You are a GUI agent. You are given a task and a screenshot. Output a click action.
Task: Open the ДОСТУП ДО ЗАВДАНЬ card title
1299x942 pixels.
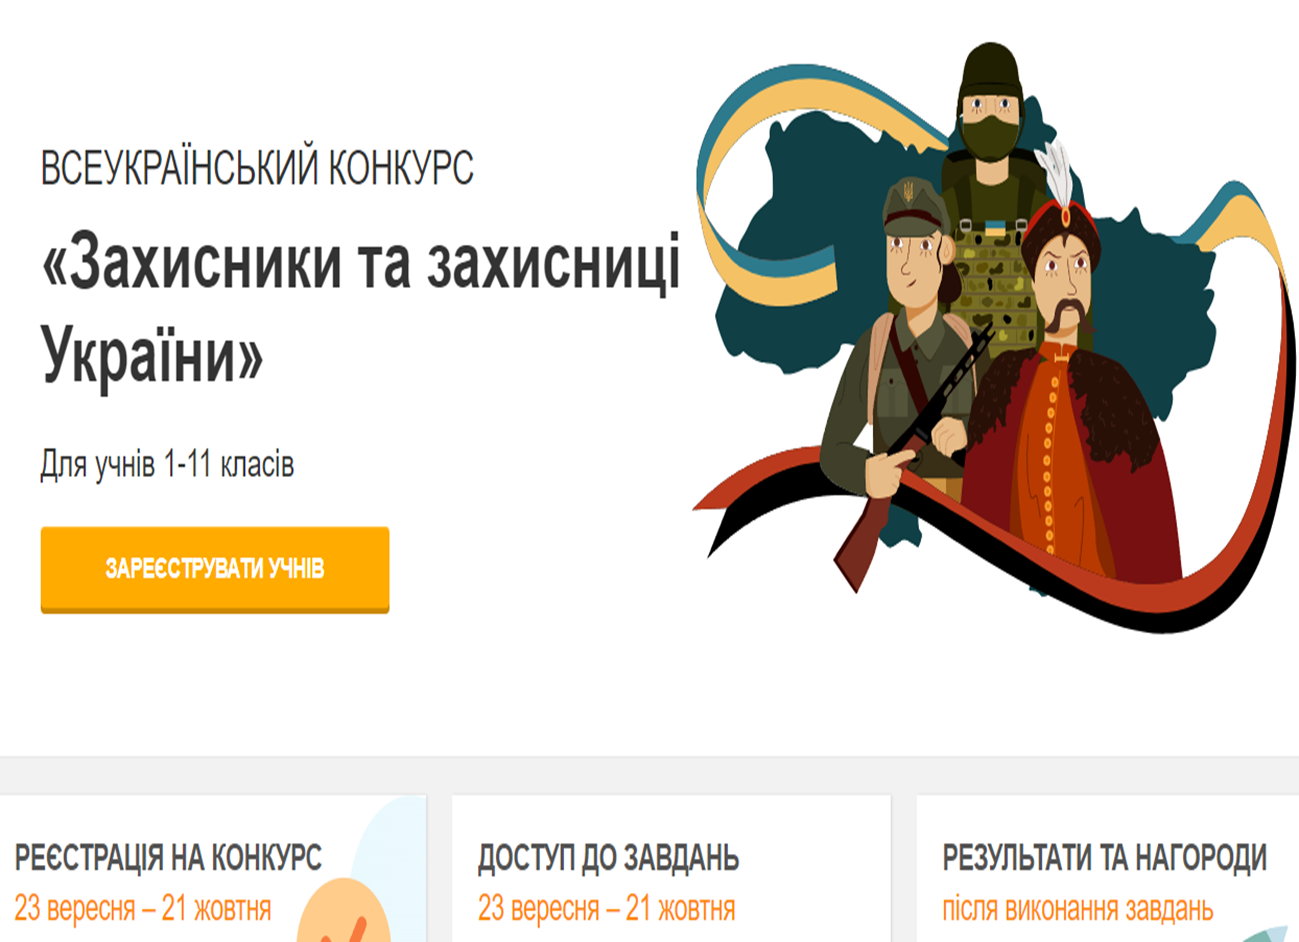[x=608, y=858]
